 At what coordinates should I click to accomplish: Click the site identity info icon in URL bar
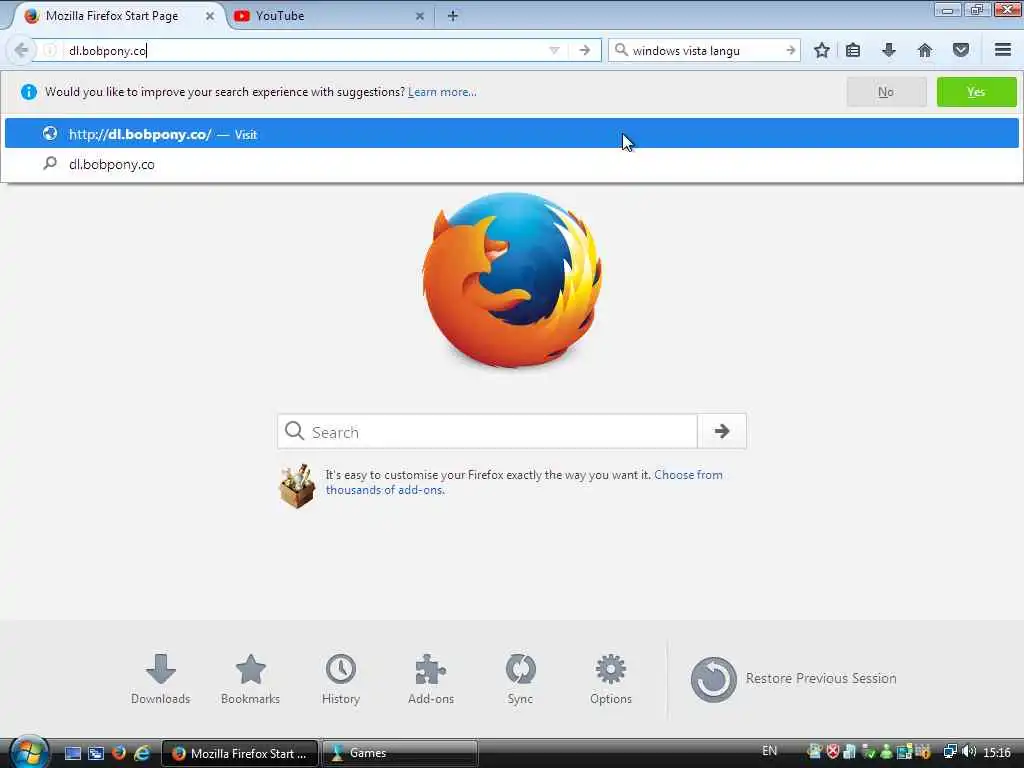point(50,50)
